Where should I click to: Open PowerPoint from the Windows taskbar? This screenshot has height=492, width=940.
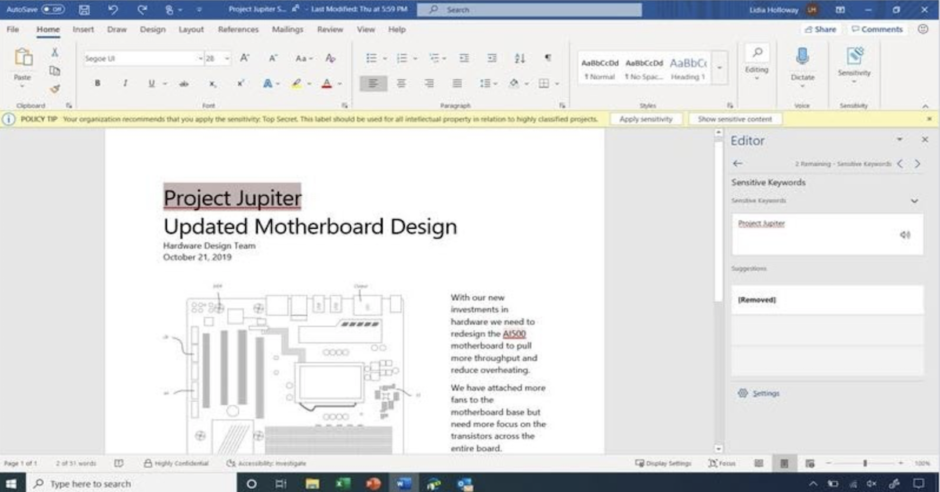pyautogui.click(x=373, y=483)
